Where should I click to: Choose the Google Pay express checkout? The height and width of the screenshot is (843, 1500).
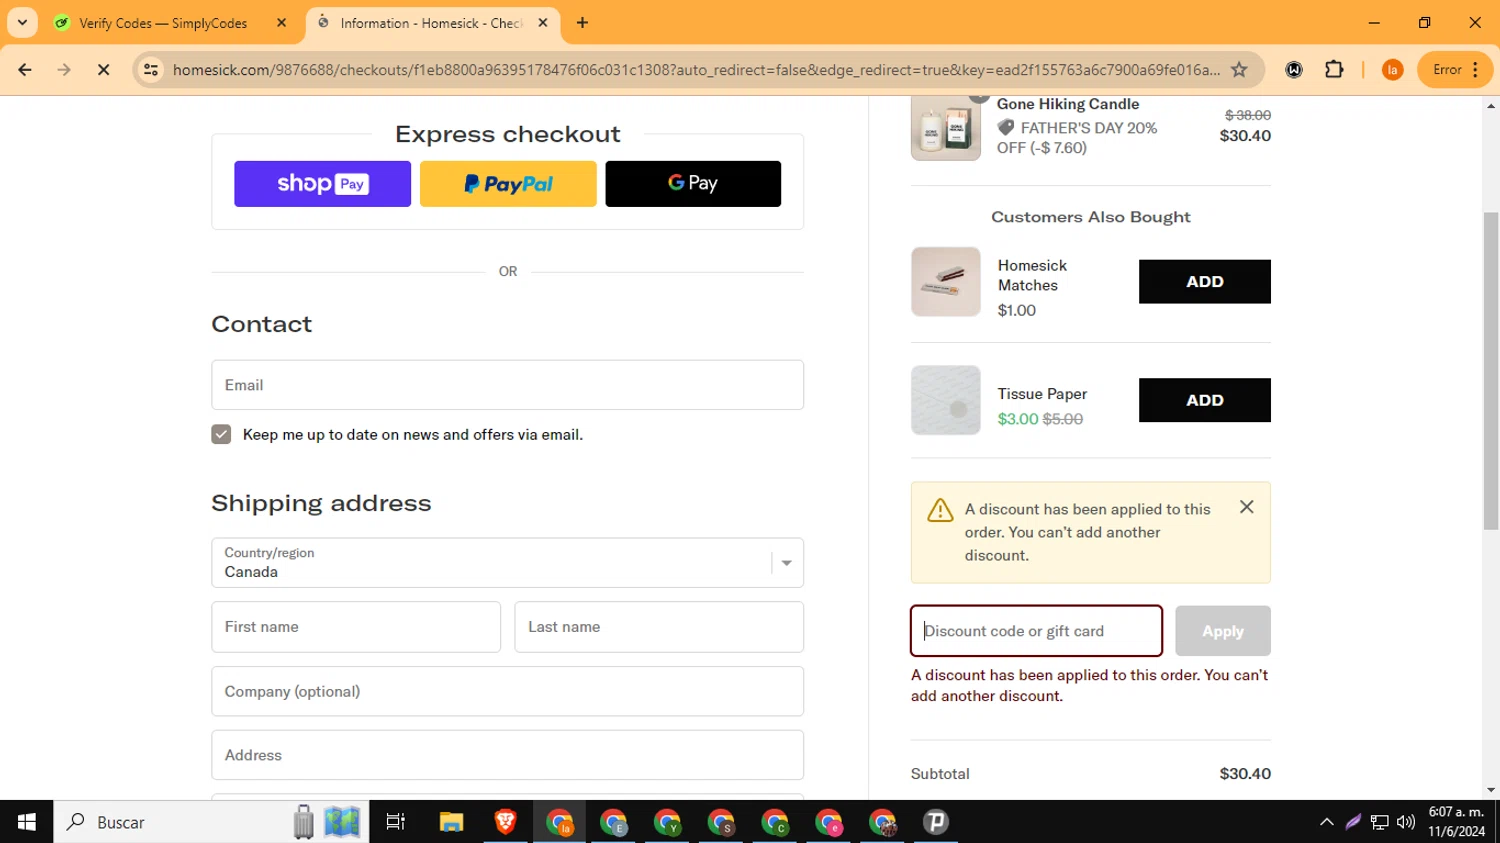click(693, 184)
